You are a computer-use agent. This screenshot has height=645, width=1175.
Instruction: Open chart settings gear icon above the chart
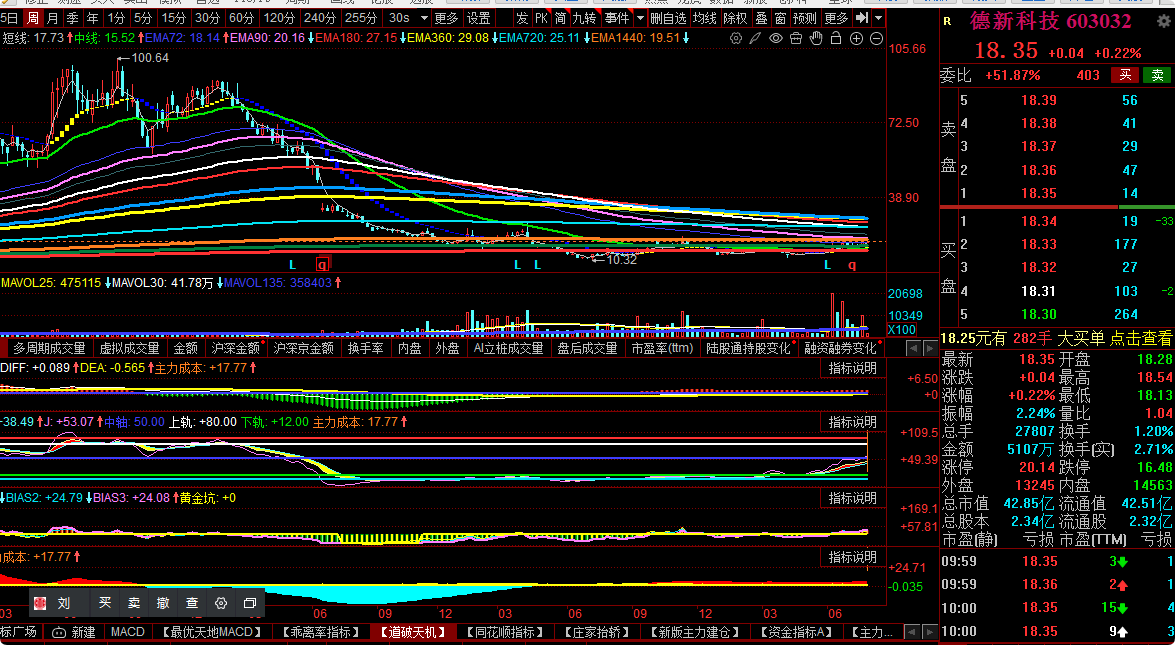point(736,37)
